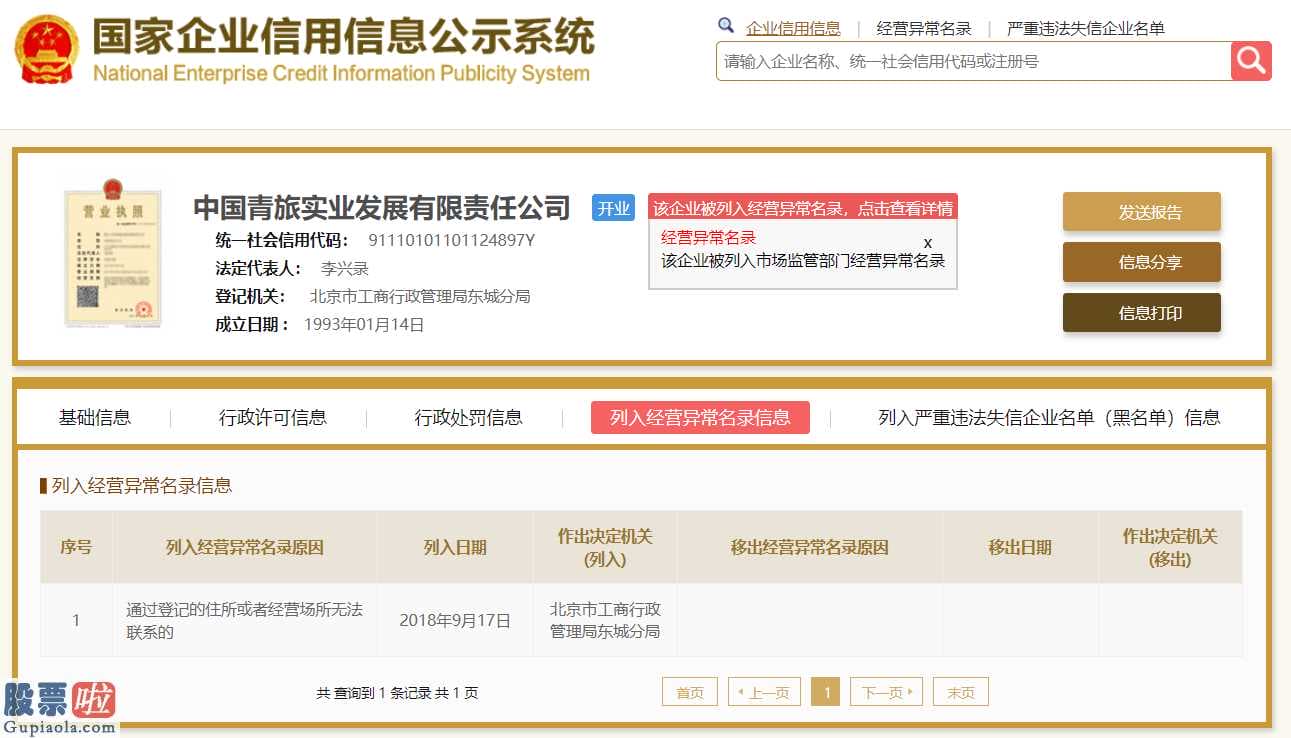This screenshot has width=1291, height=738.
Task: Select the 经营异常名录 search category
Action: coord(924,29)
